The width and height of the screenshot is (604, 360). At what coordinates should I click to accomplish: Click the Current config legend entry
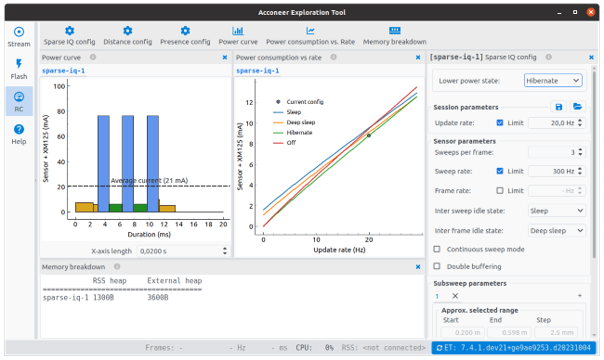click(x=299, y=102)
